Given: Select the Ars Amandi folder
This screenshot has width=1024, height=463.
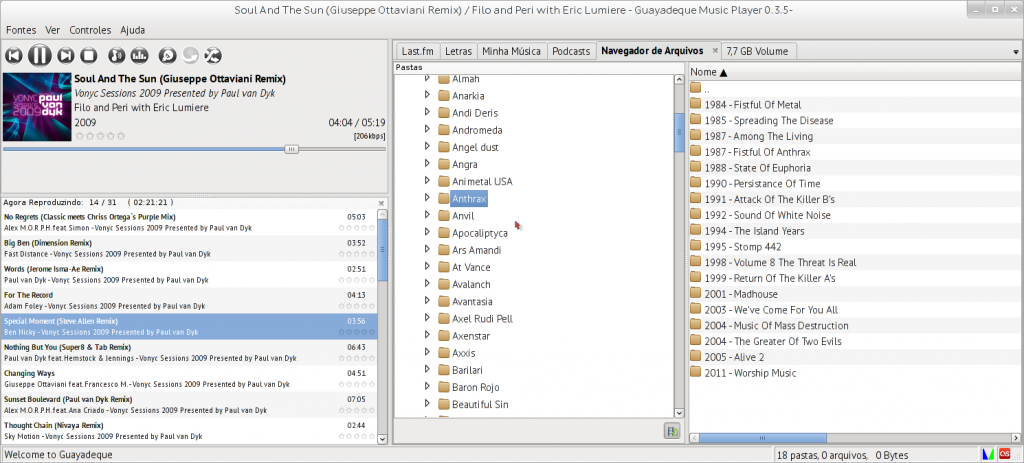Looking at the screenshot, I should click(476, 250).
